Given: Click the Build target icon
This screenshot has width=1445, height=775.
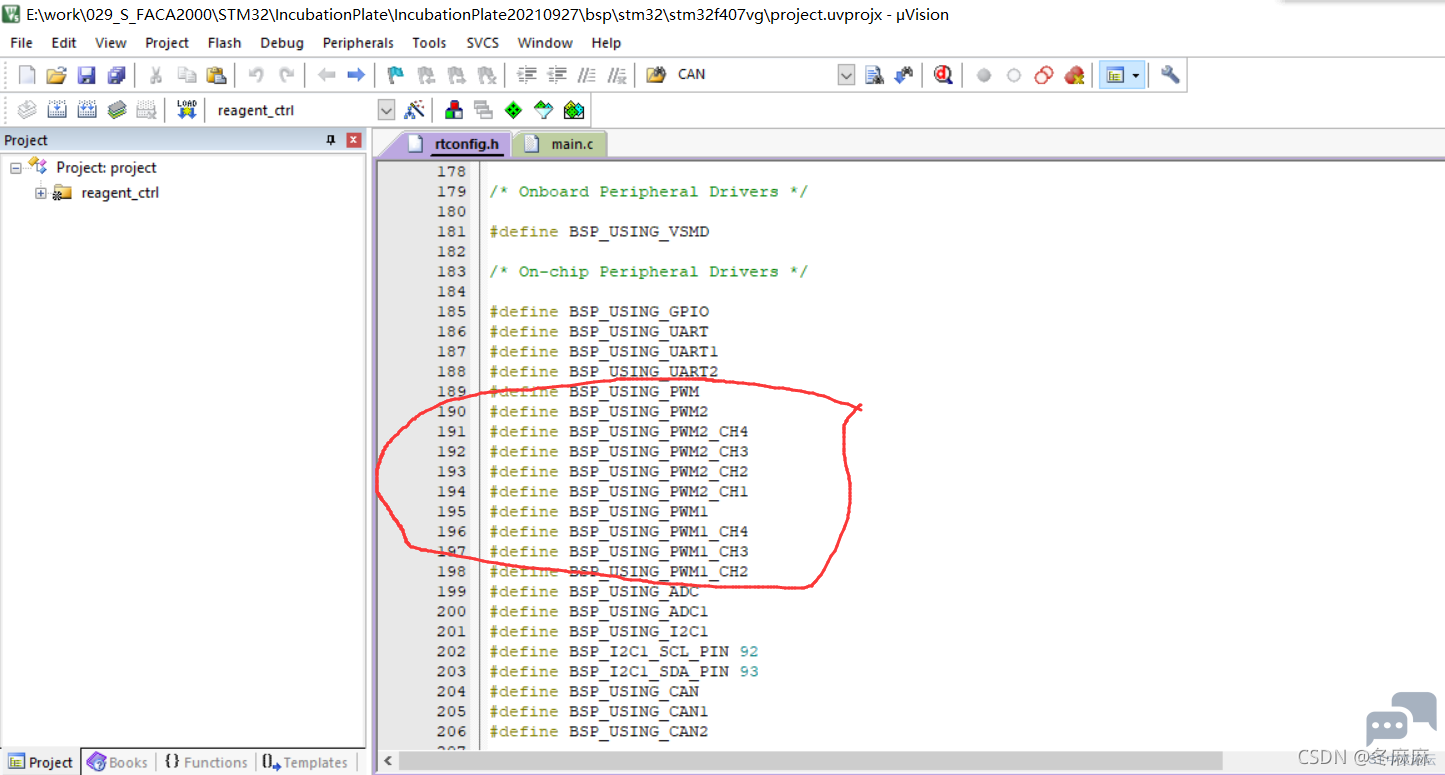Looking at the screenshot, I should click(x=57, y=110).
